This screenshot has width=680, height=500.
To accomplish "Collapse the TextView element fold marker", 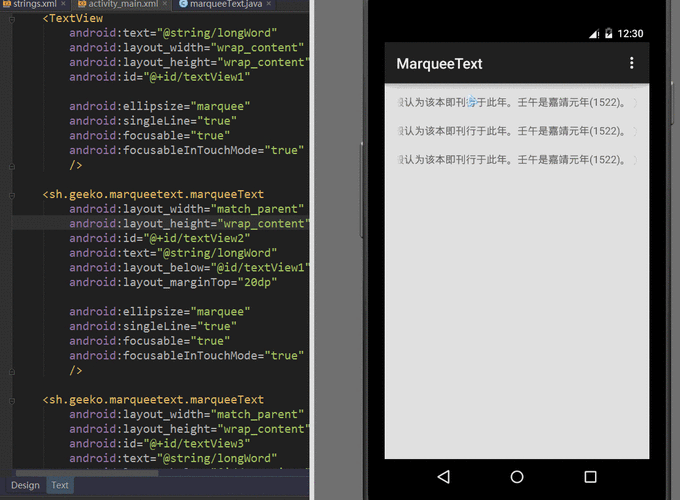I will 12,19.
